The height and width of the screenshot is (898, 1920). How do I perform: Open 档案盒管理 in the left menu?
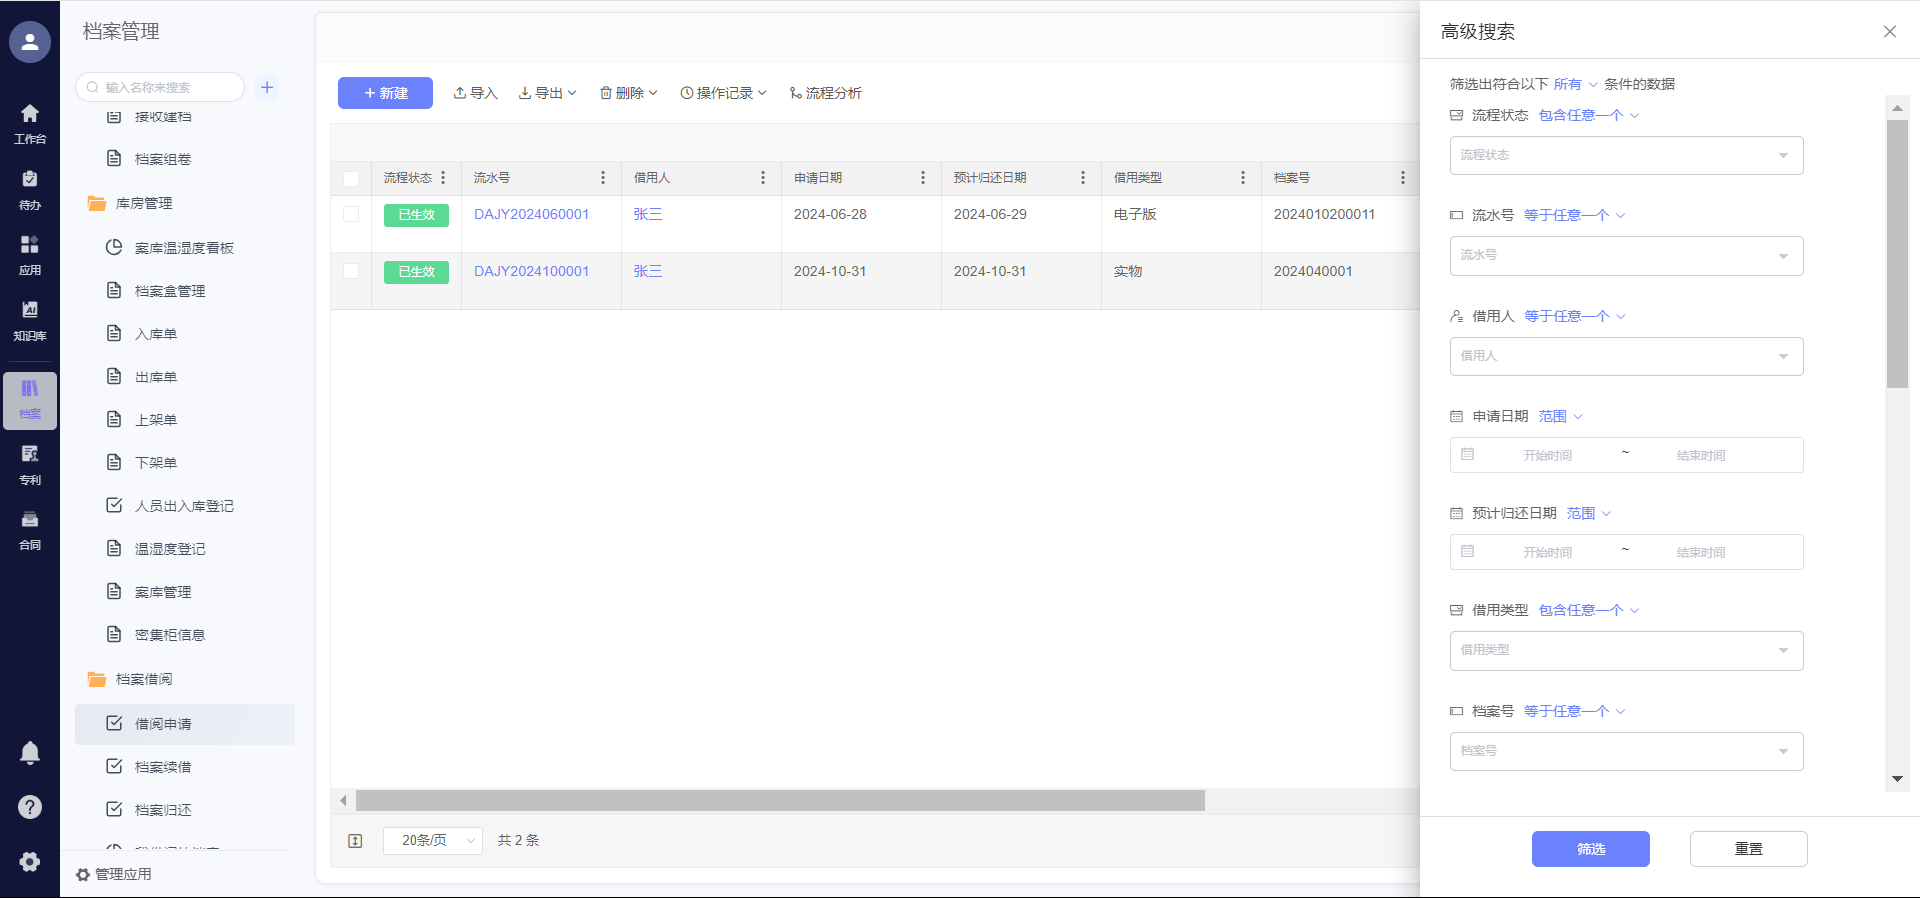coord(170,291)
